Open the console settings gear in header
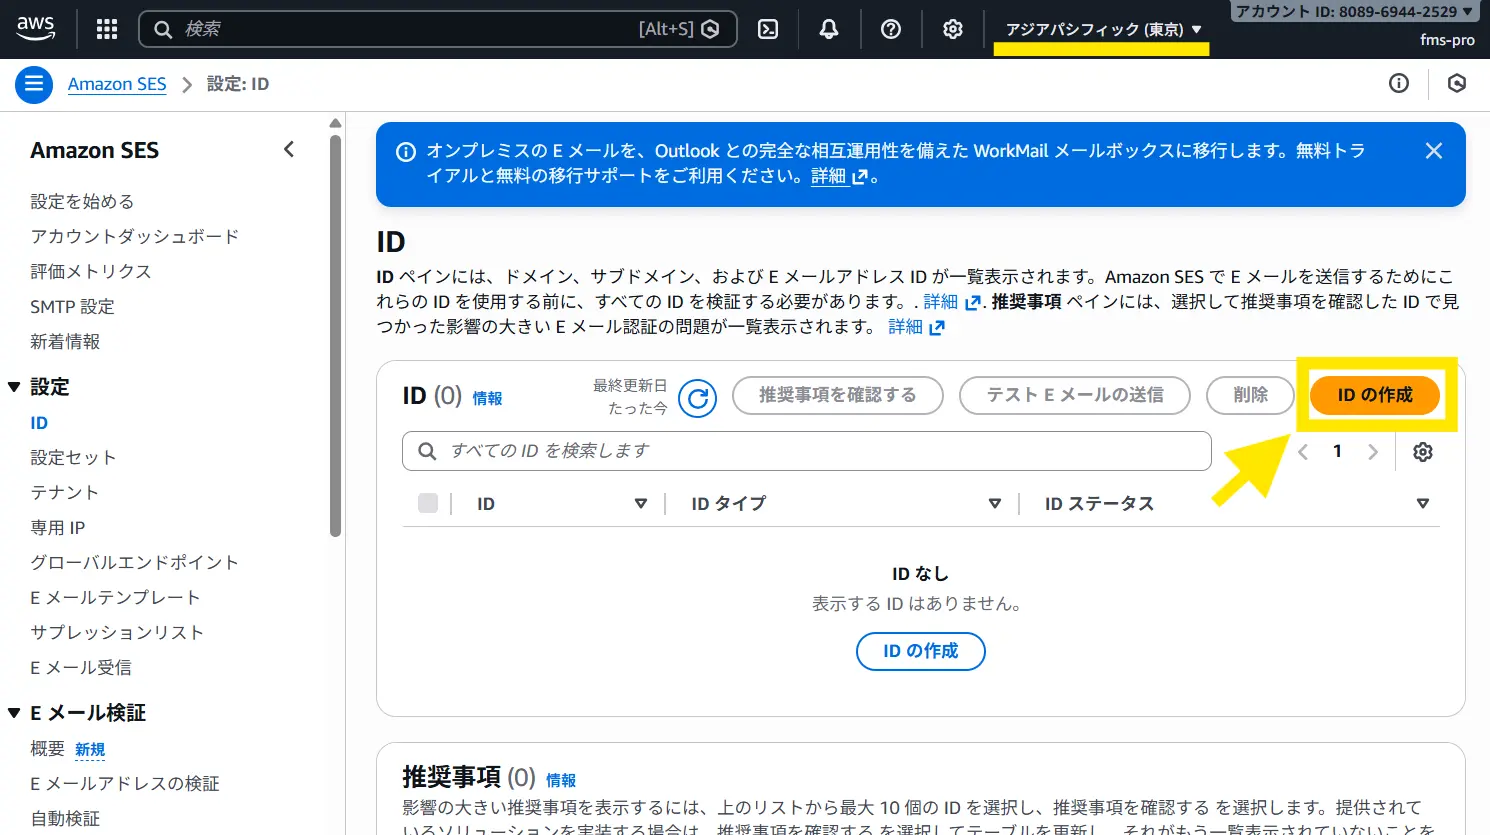This screenshot has width=1490, height=835. tap(953, 29)
